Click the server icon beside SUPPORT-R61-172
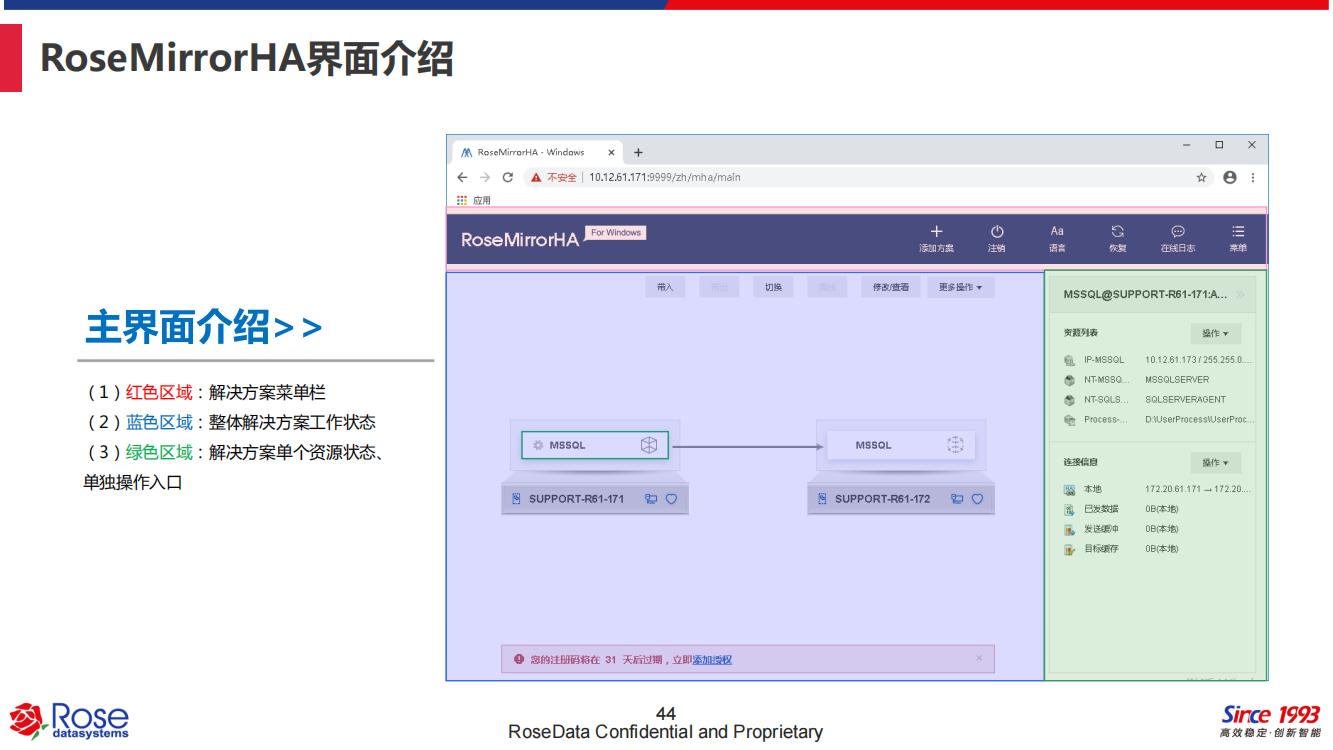Screen dimensions: 1333x750 (x=822, y=499)
